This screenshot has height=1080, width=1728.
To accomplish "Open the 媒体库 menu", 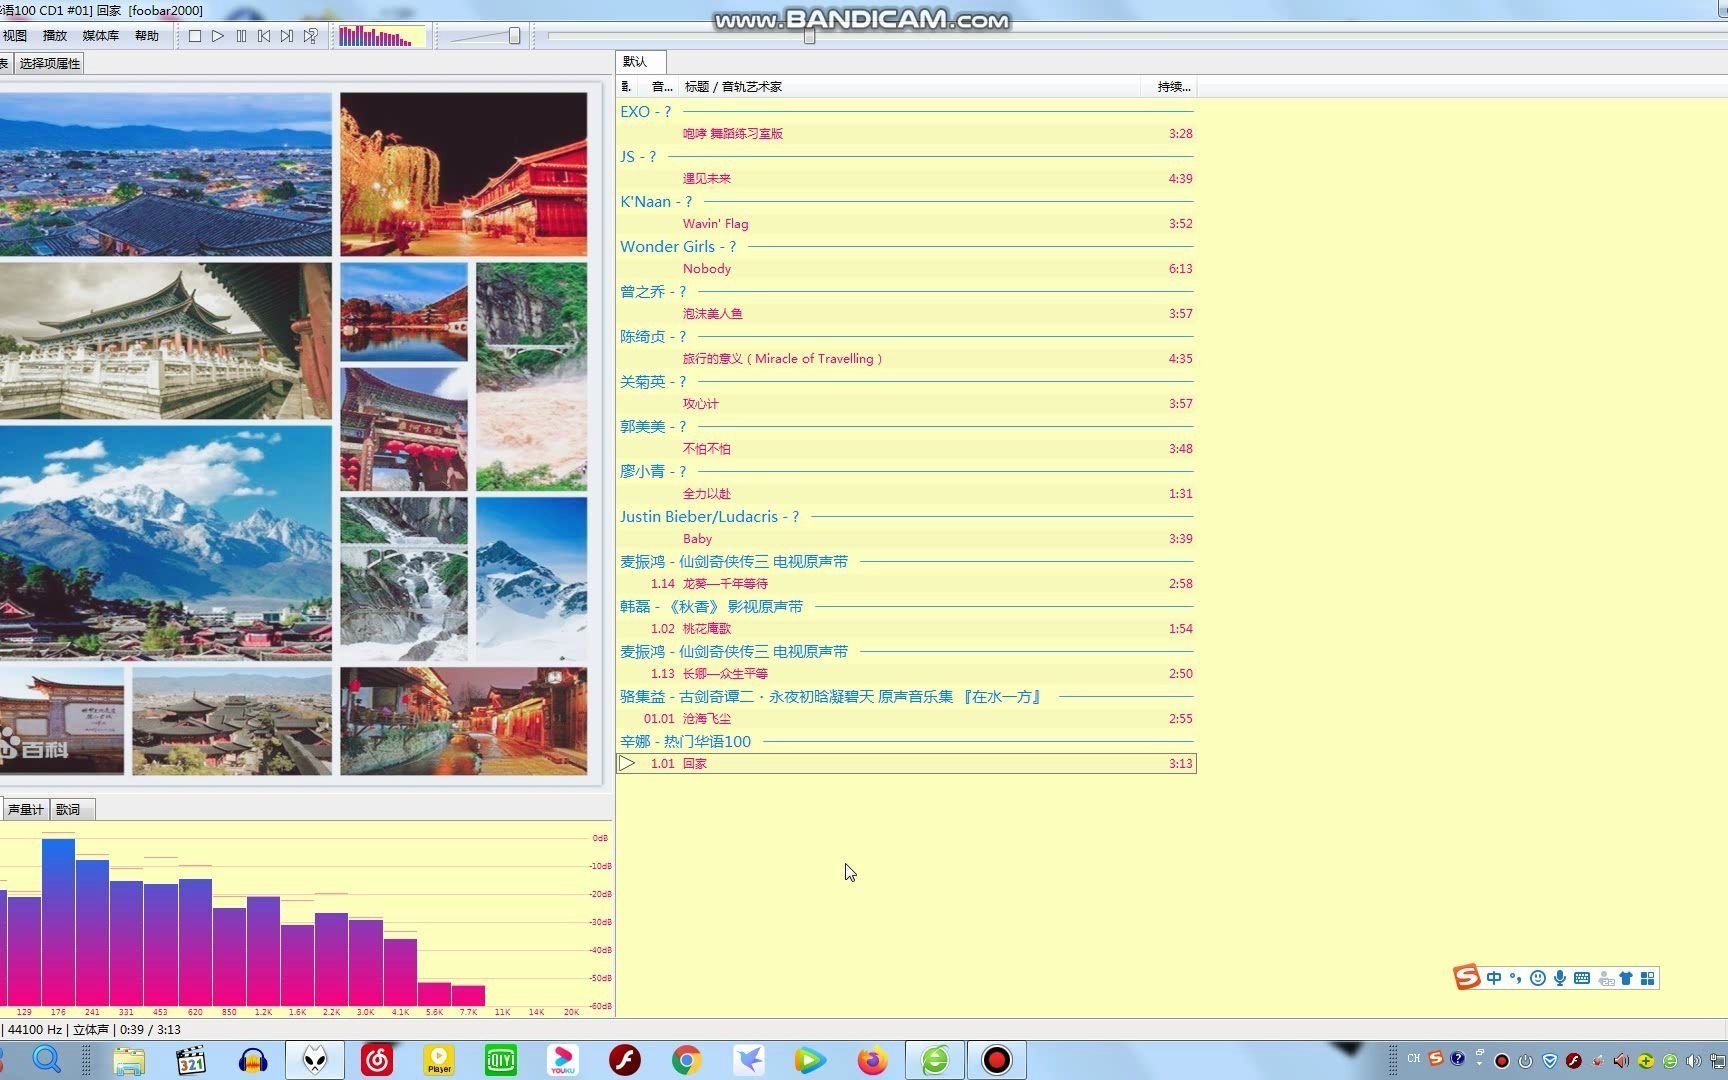I will 100,36.
